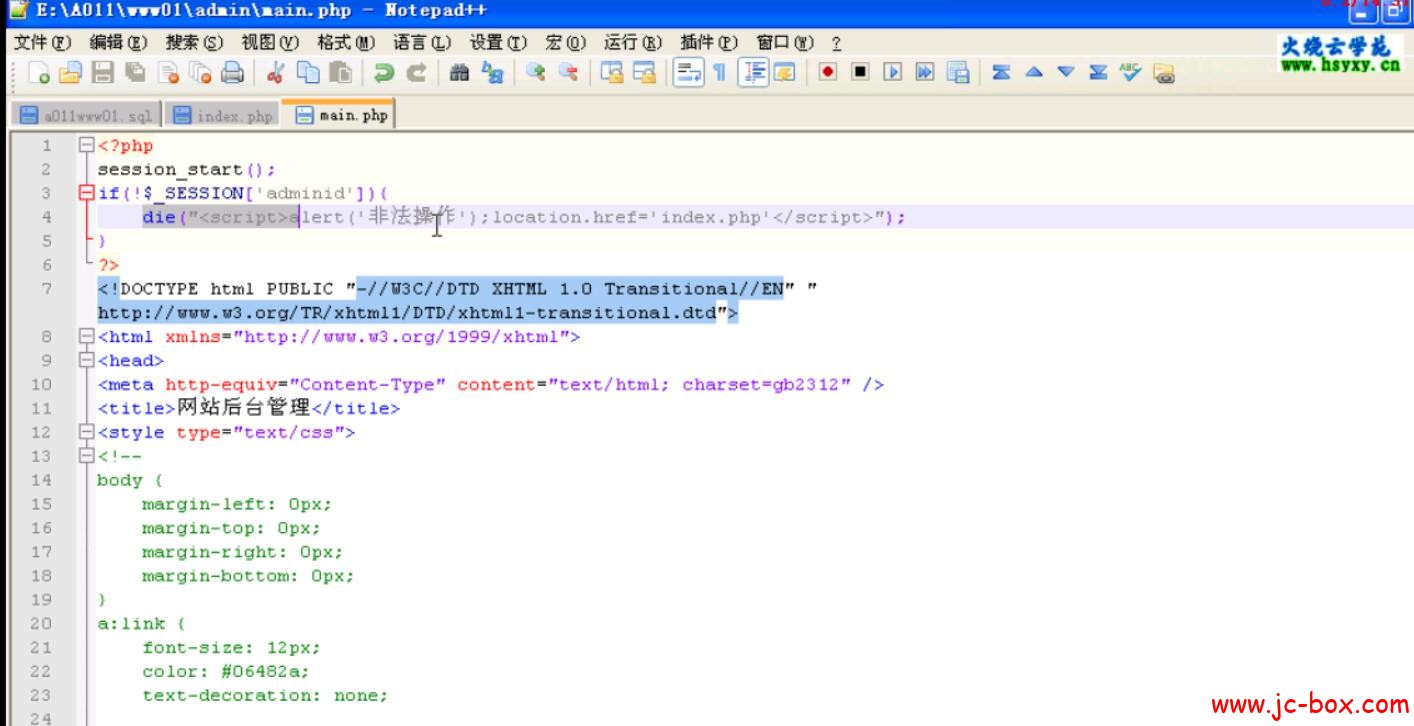Viewport: 1414px width, 726px height.
Task: Switch to the a011www01.sql tab
Action: (87, 116)
